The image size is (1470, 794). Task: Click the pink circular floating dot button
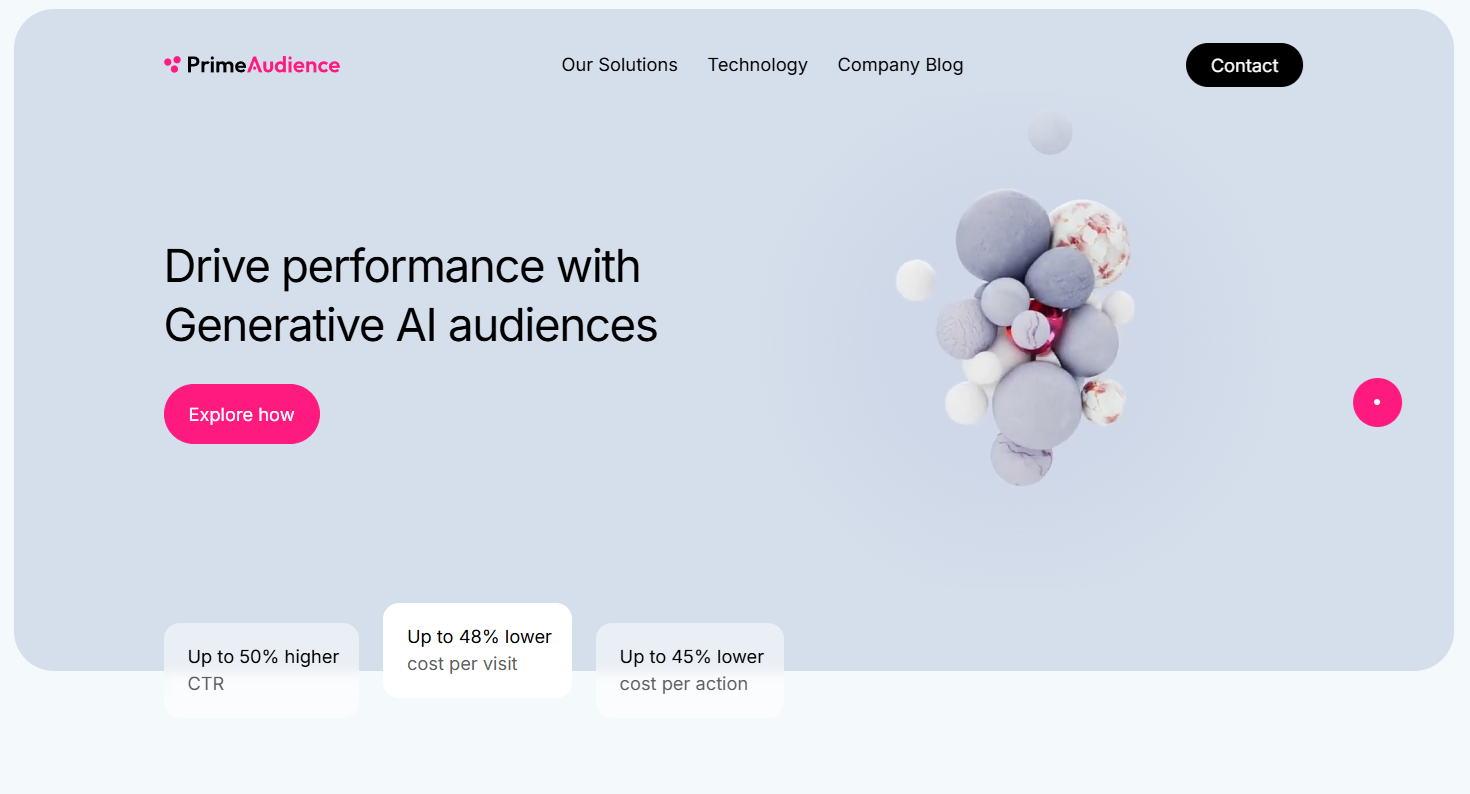(1377, 402)
